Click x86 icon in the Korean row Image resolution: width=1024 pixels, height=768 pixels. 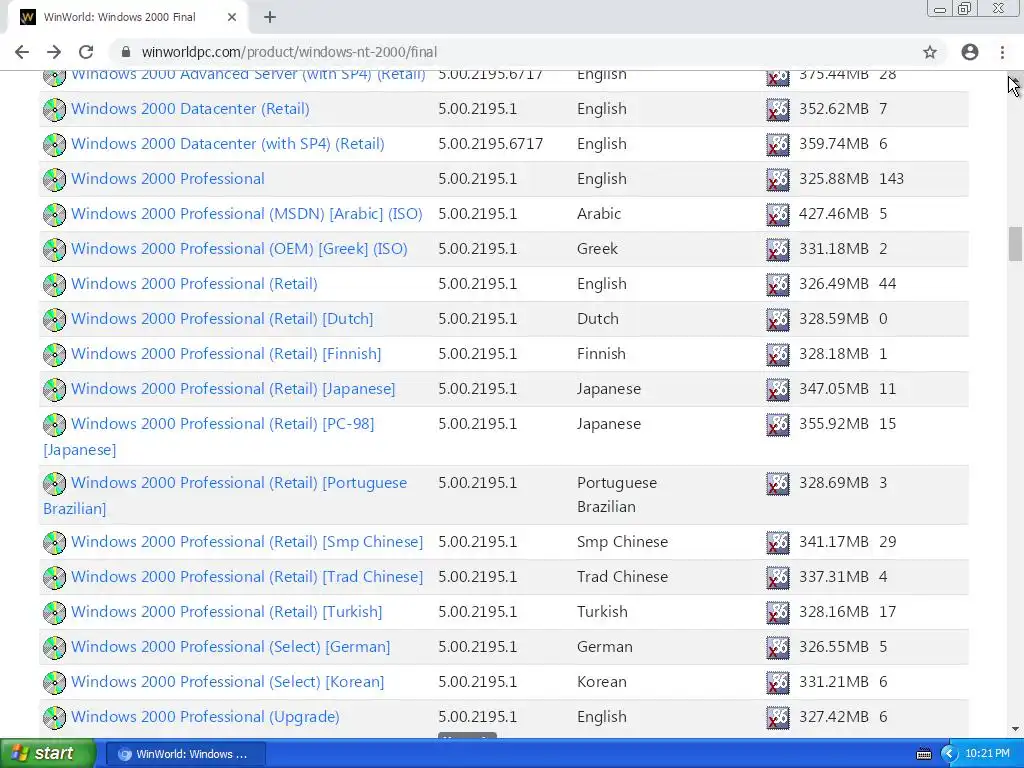click(778, 682)
